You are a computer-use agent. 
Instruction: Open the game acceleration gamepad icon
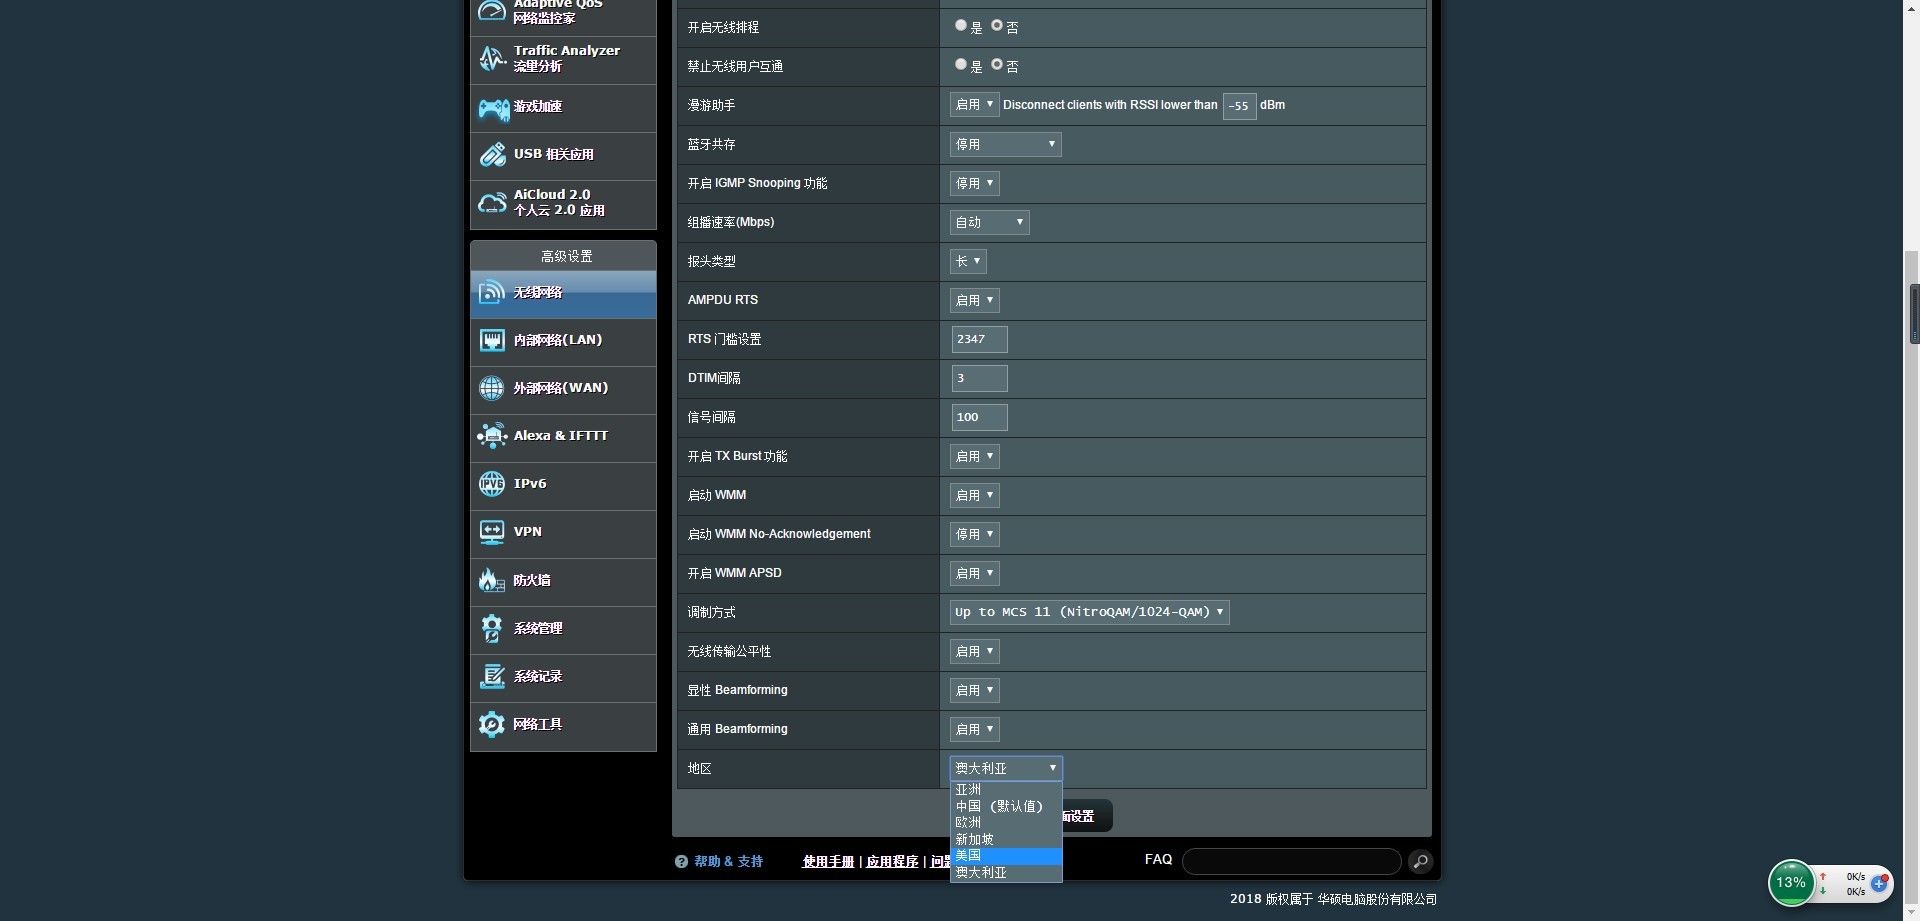click(493, 108)
